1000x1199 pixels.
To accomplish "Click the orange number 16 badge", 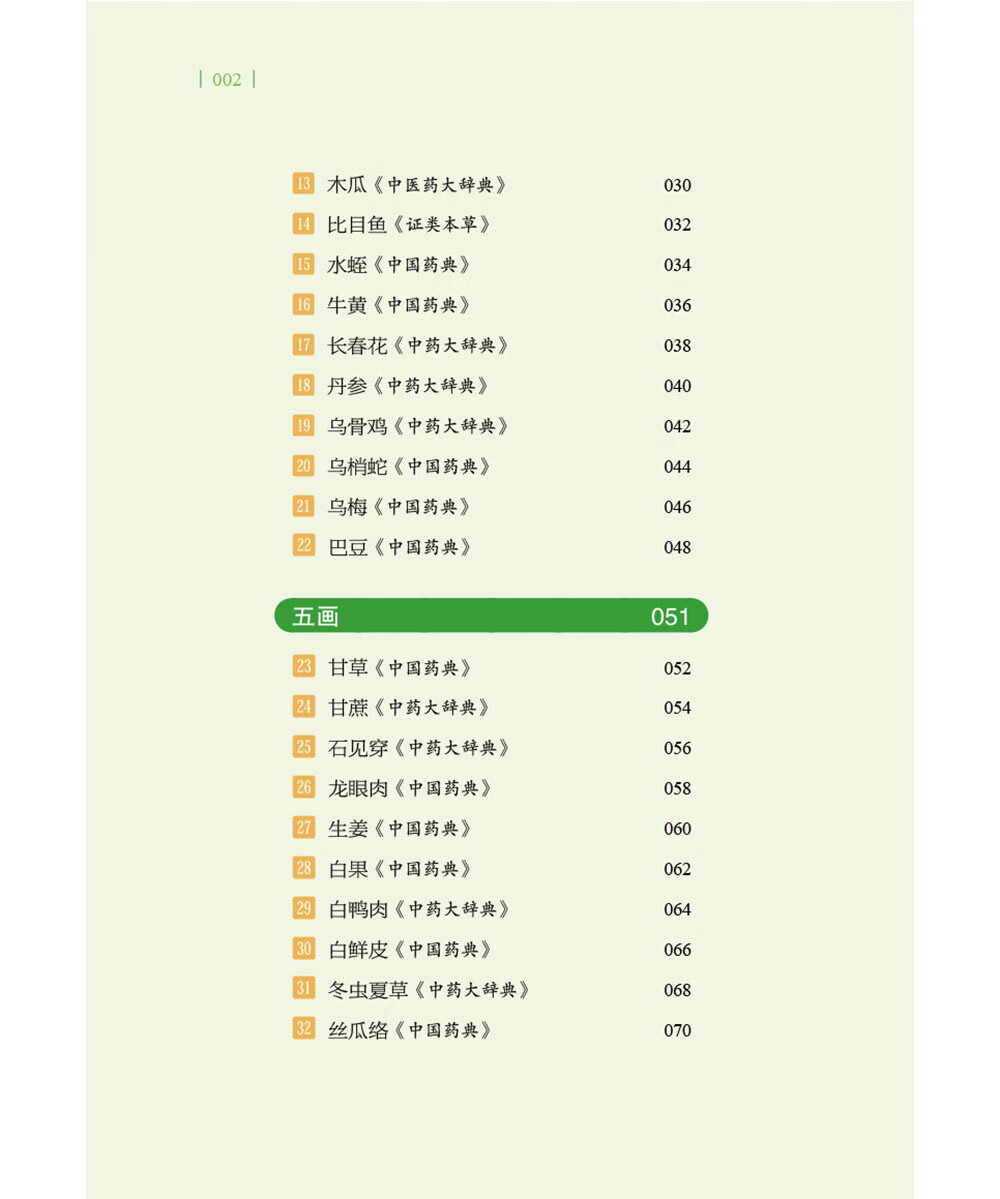I will 304,304.
